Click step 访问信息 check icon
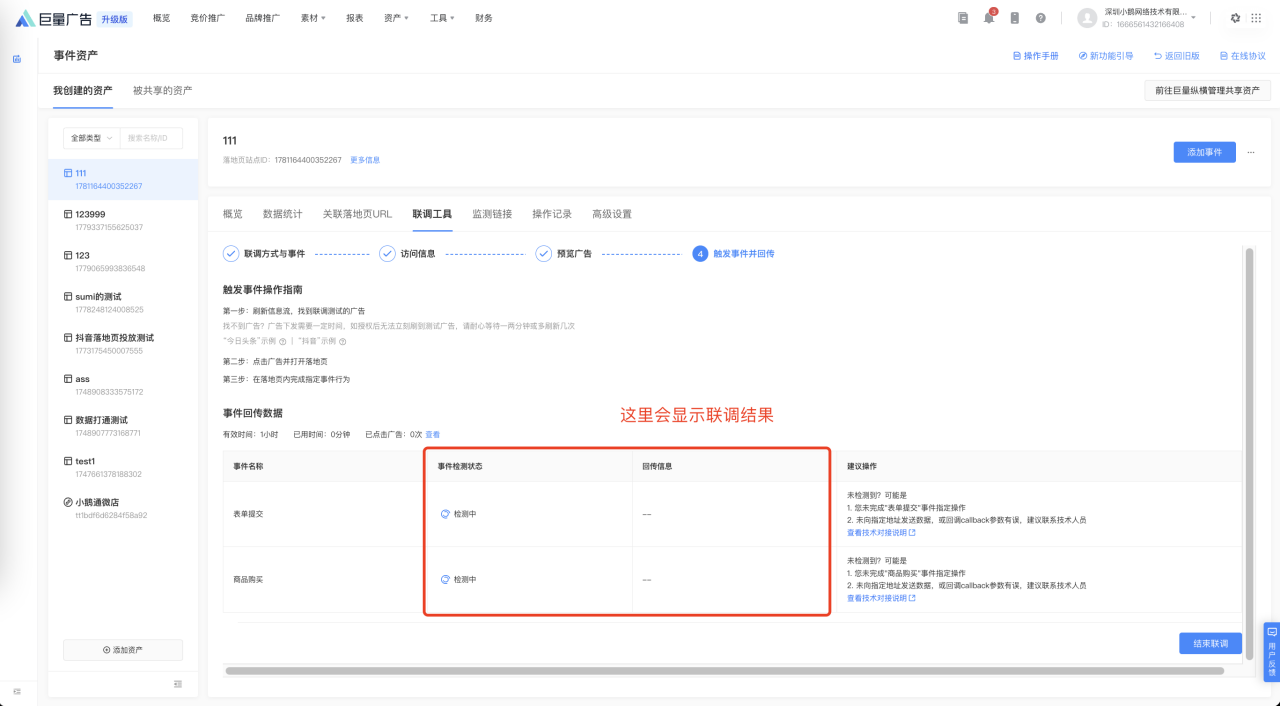Image resolution: width=1280 pixels, height=706 pixels. click(387, 253)
